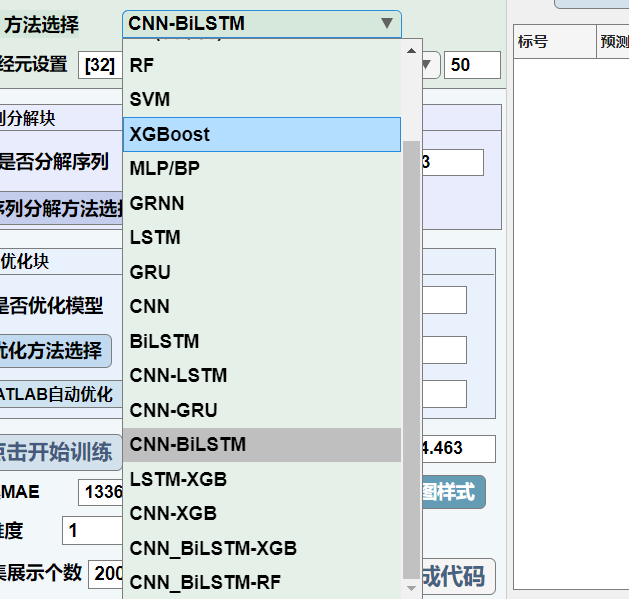Open the method selection combo box arrow
The image size is (629, 599).
point(387,24)
